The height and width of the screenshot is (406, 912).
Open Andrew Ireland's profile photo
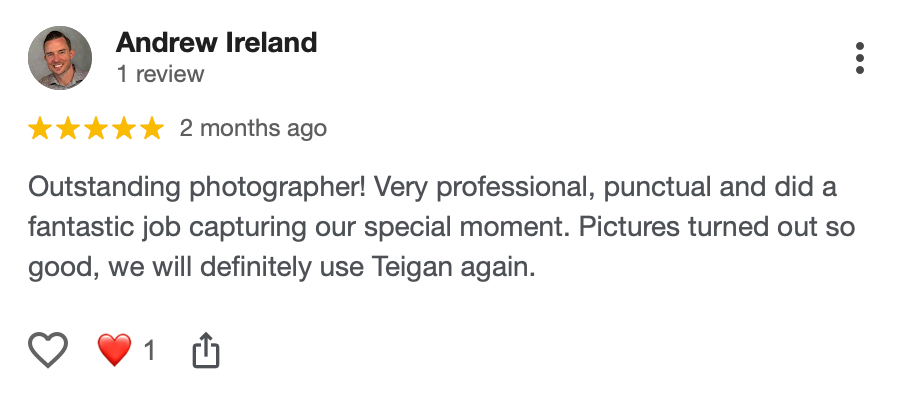pos(60,58)
